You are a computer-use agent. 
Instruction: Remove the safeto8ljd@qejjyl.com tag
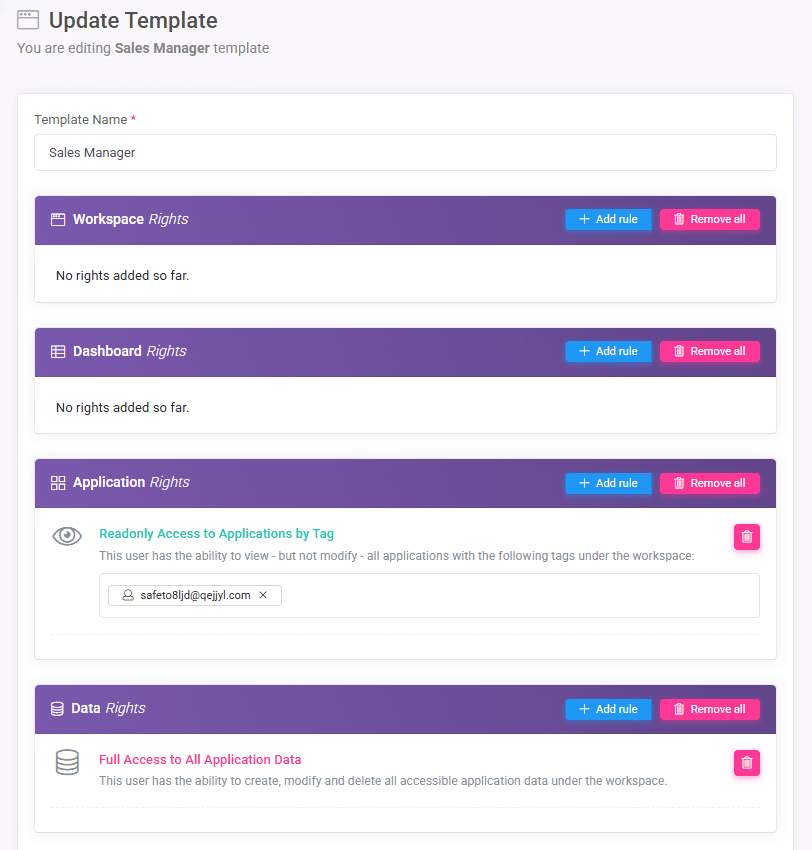(263, 595)
